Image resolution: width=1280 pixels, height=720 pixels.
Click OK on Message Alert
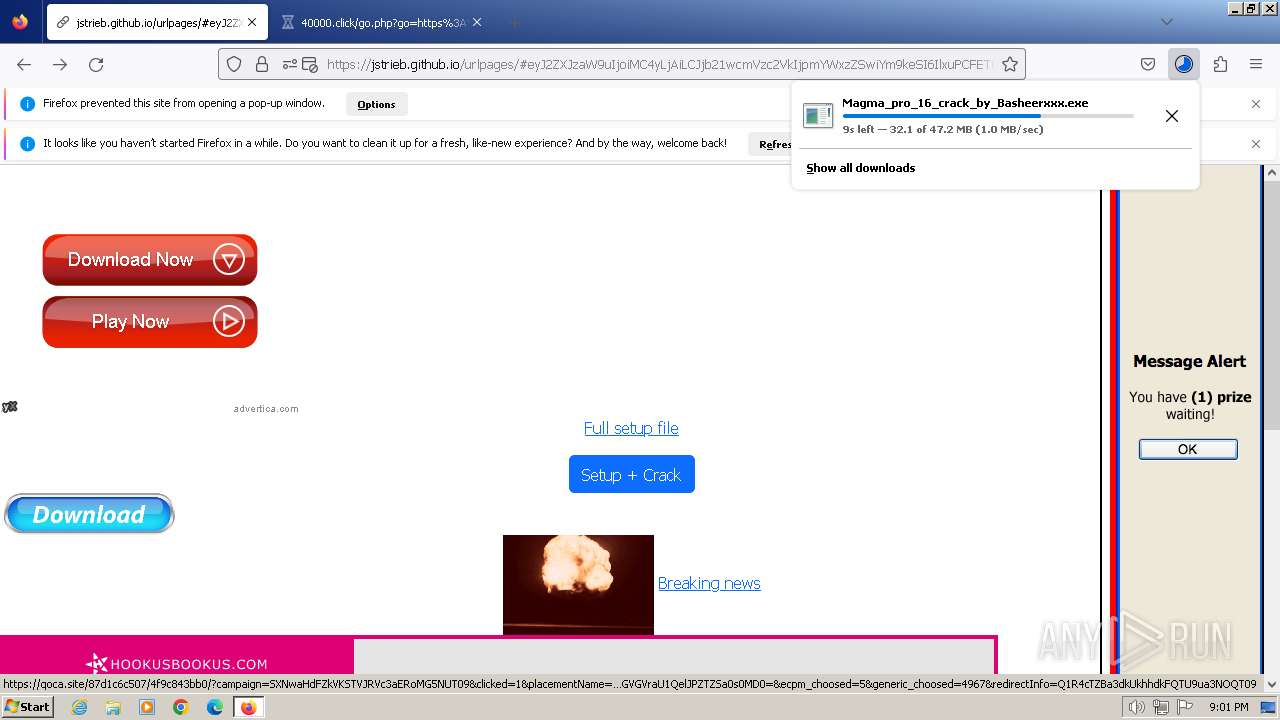point(1188,449)
